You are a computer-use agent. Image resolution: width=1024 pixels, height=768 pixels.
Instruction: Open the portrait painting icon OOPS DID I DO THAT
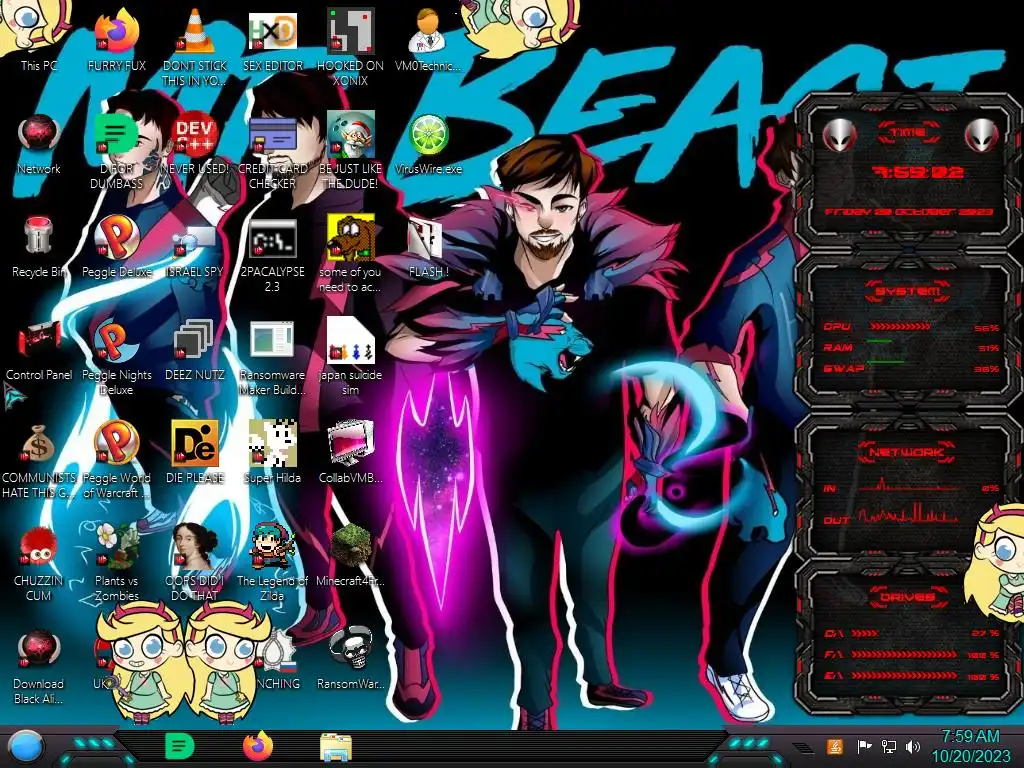pos(195,563)
